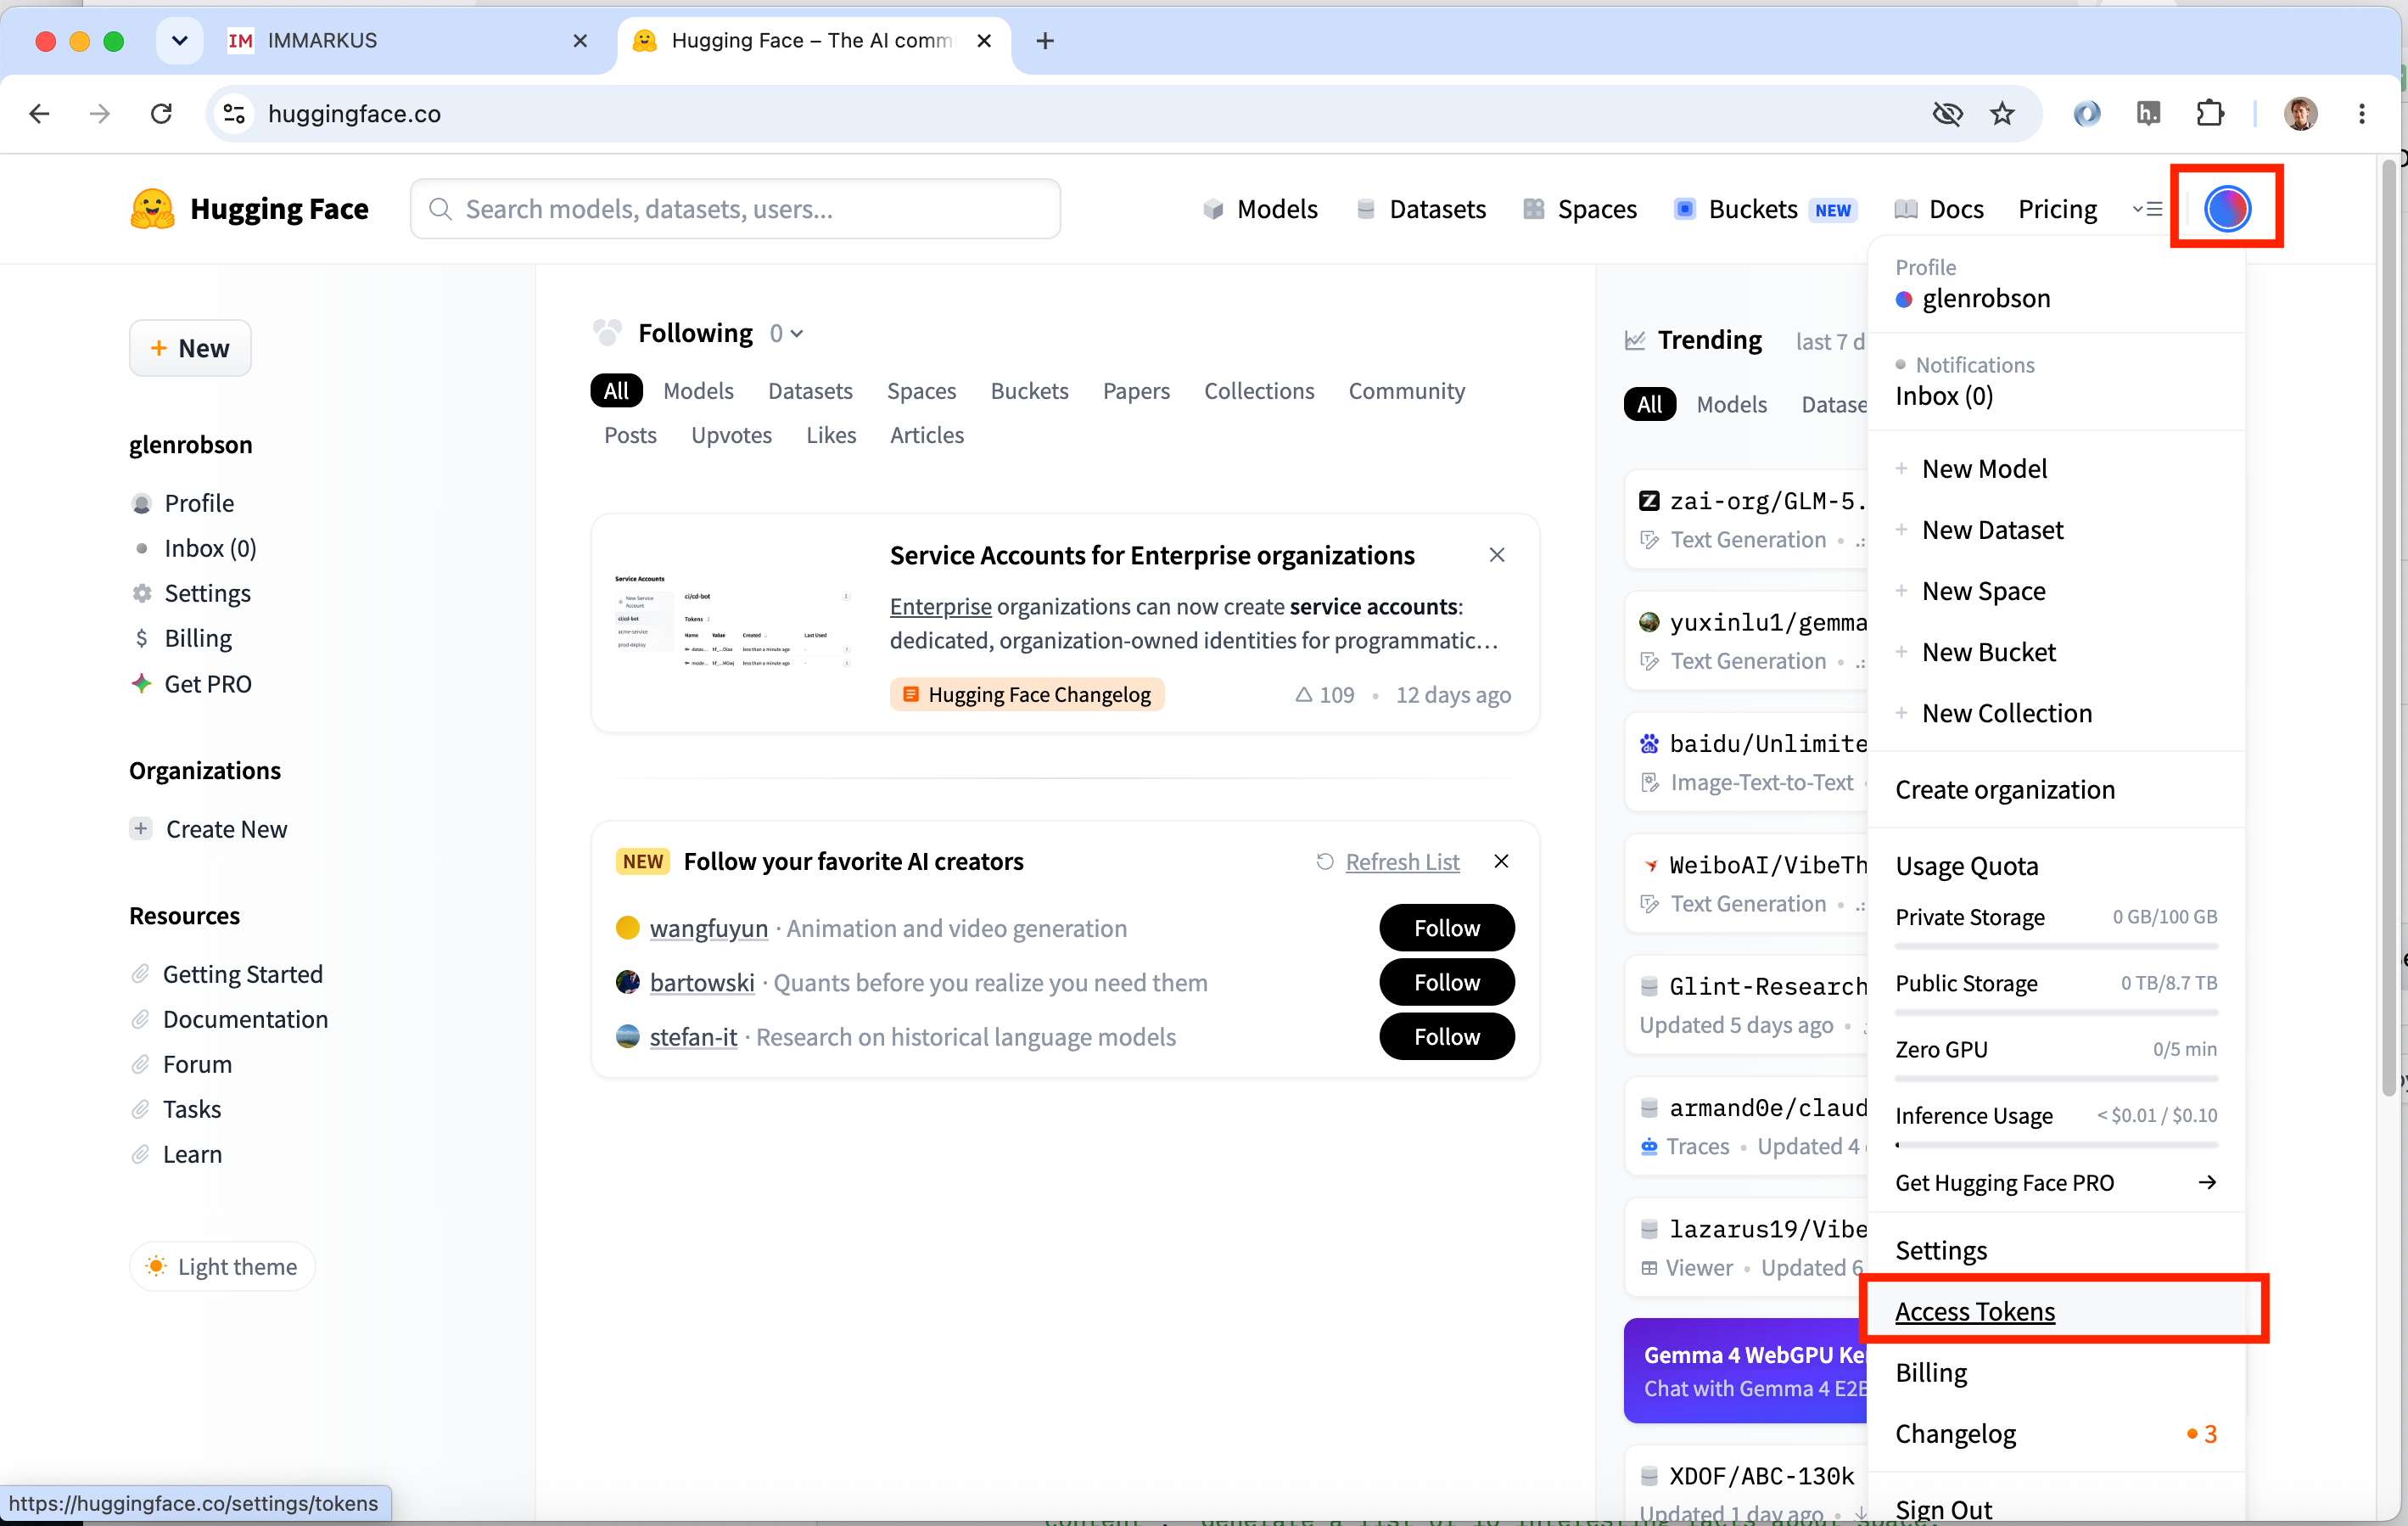Toggle the Light theme switch

coord(222,1266)
